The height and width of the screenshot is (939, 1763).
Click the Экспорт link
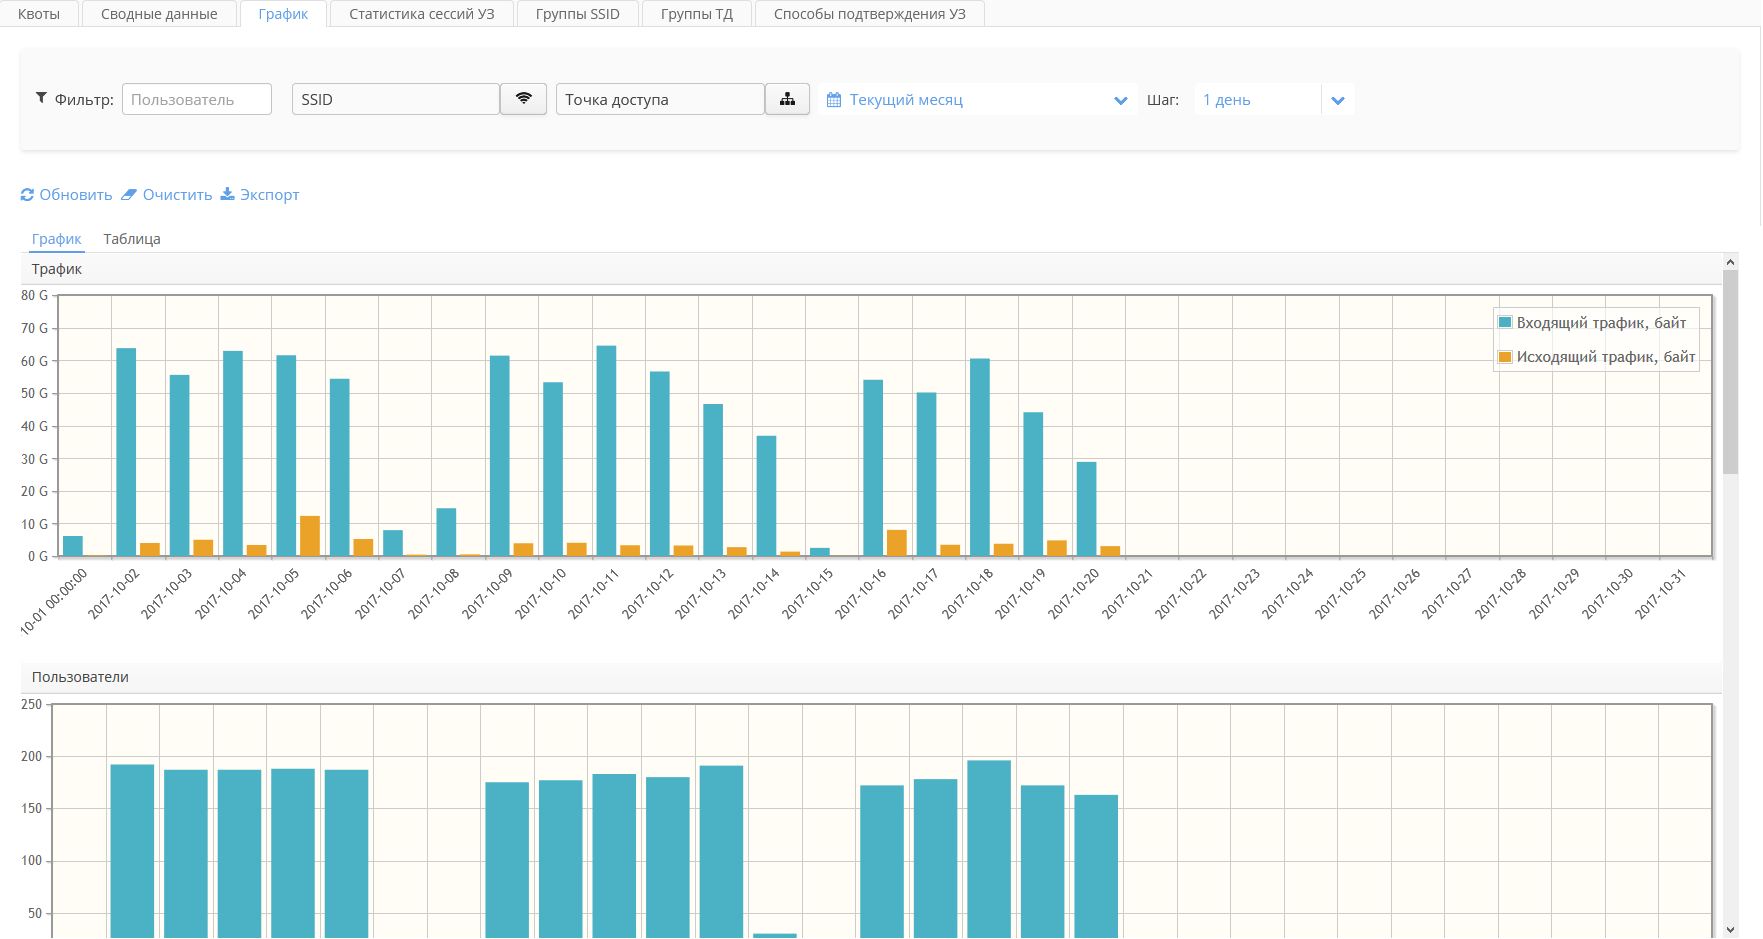point(269,195)
